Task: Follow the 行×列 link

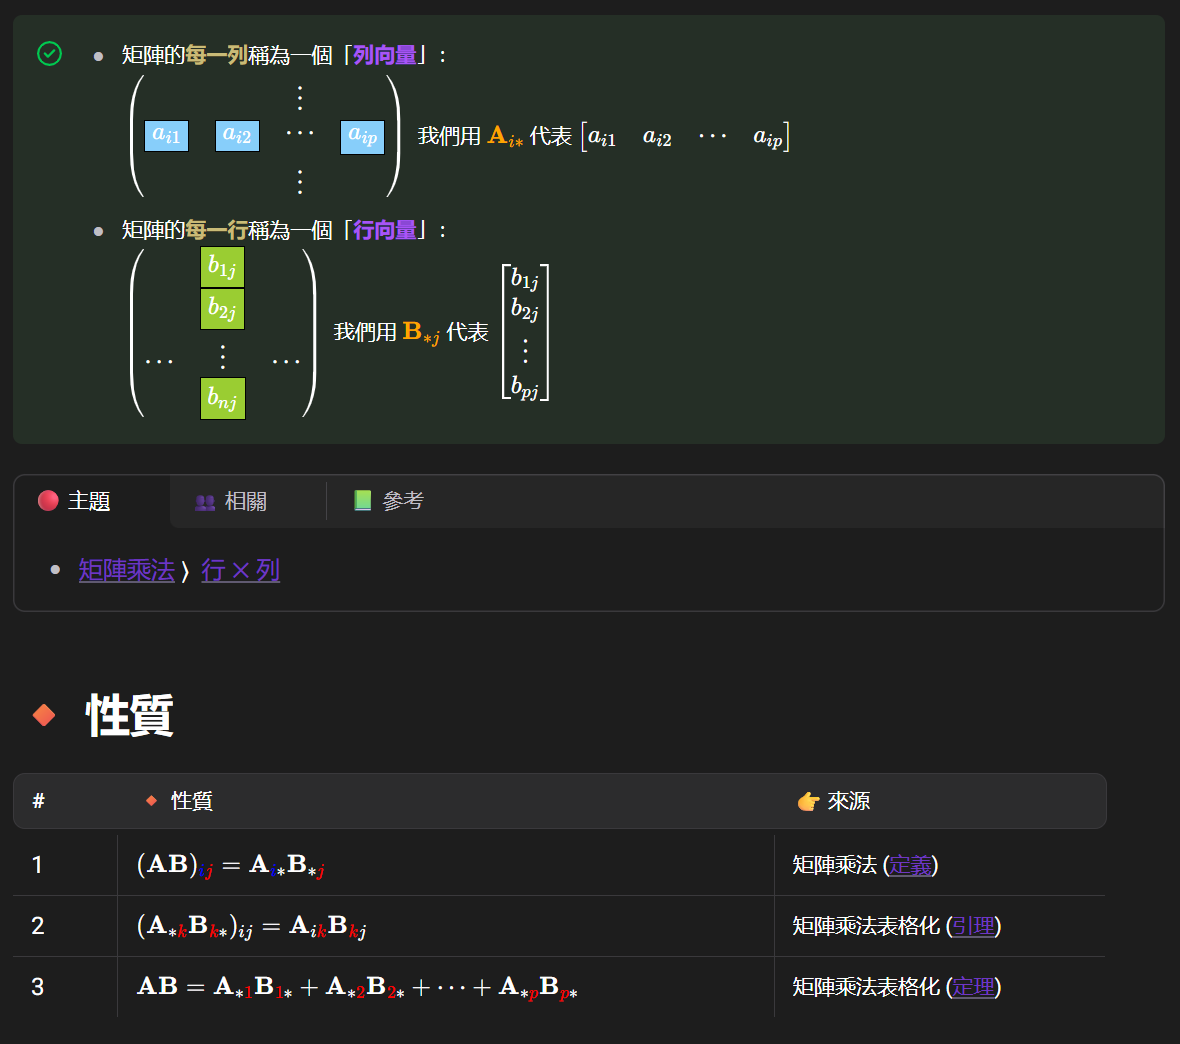Action: [x=240, y=570]
